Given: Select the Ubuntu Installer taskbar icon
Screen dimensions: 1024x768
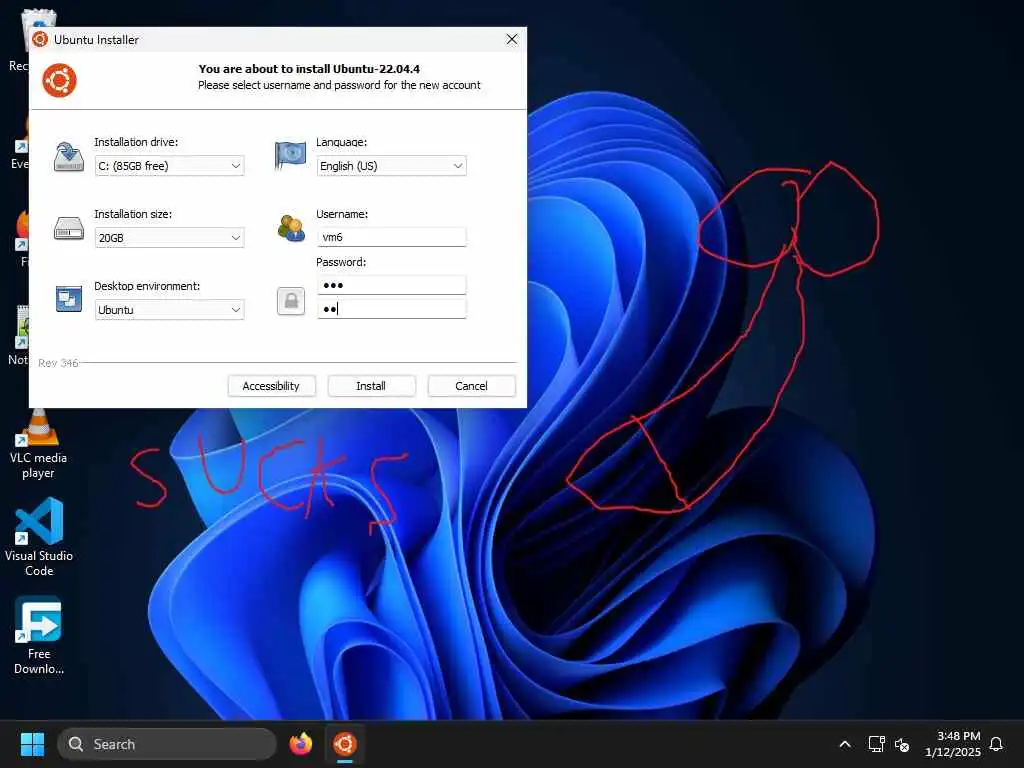Looking at the screenshot, I should point(345,744).
